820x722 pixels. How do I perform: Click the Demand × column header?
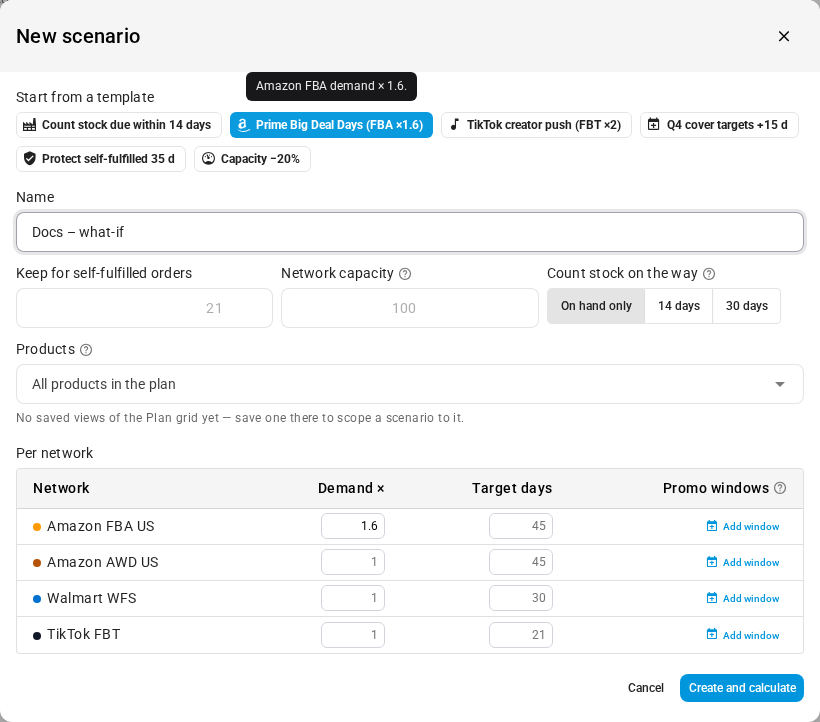[x=351, y=488]
